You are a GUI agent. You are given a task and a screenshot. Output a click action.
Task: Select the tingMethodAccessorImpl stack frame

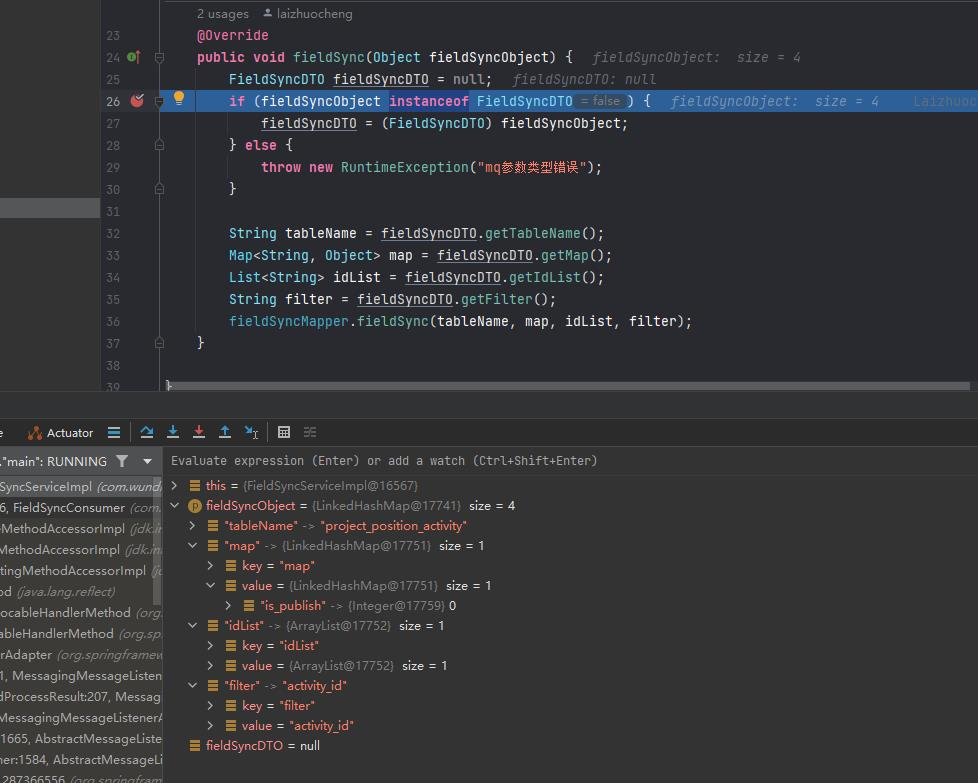pos(79,571)
